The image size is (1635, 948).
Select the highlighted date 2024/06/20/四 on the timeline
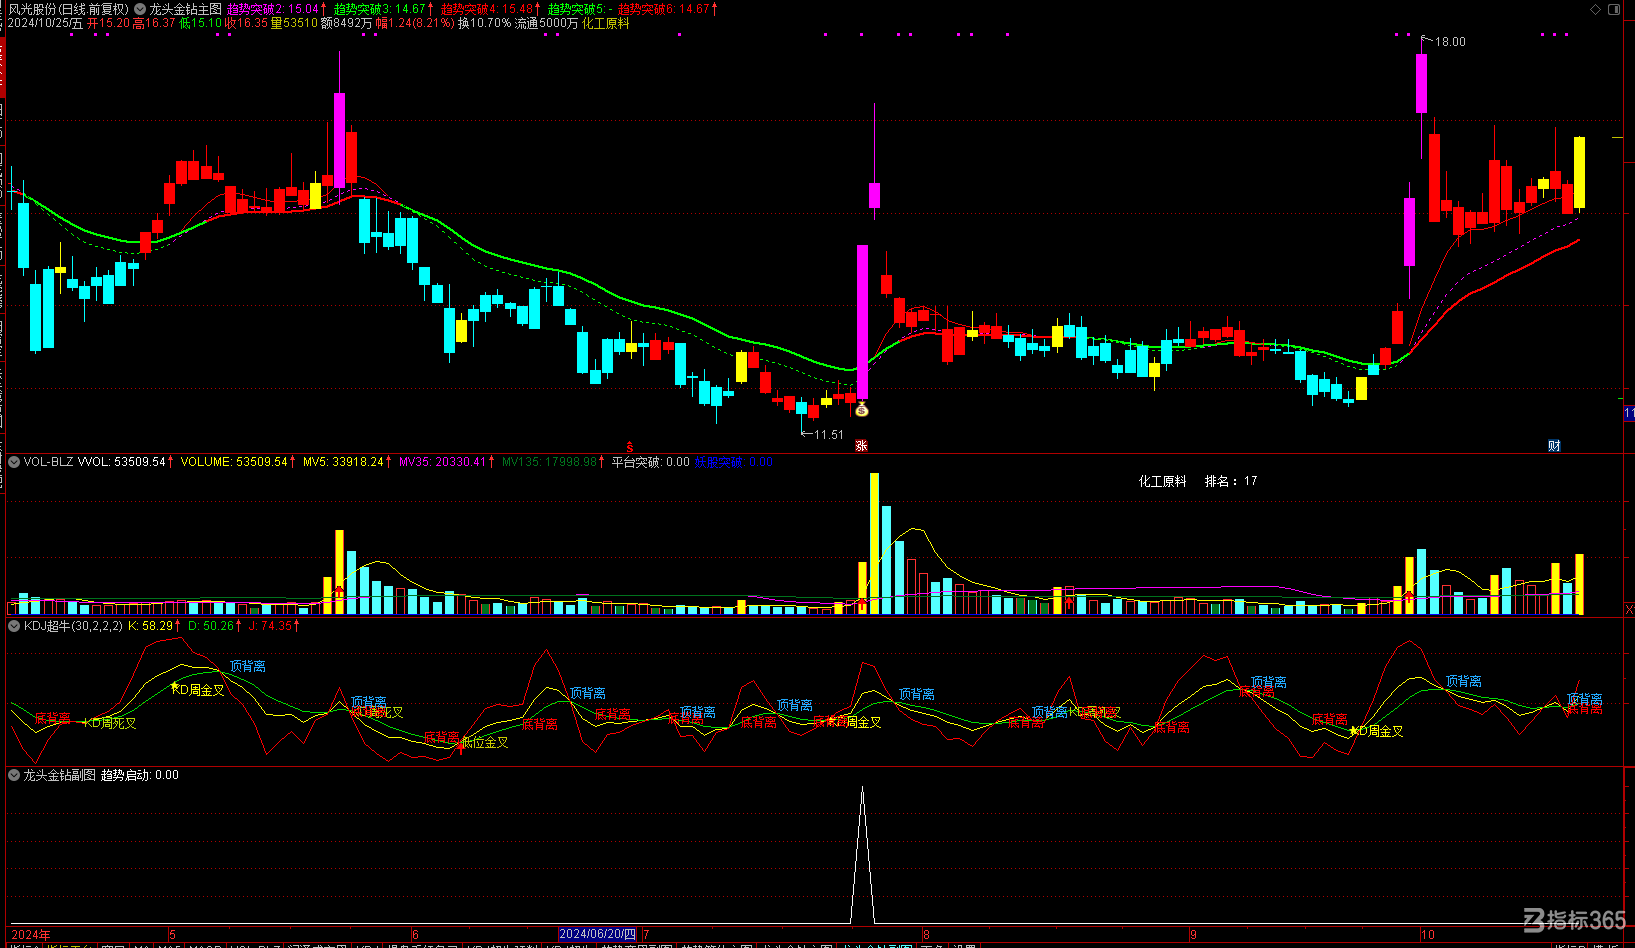click(597, 934)
